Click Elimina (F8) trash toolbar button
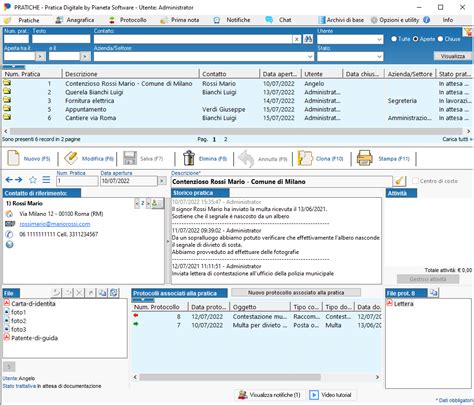Image resolution: width=474 pixels, height=405 pixels. [205, 158]
